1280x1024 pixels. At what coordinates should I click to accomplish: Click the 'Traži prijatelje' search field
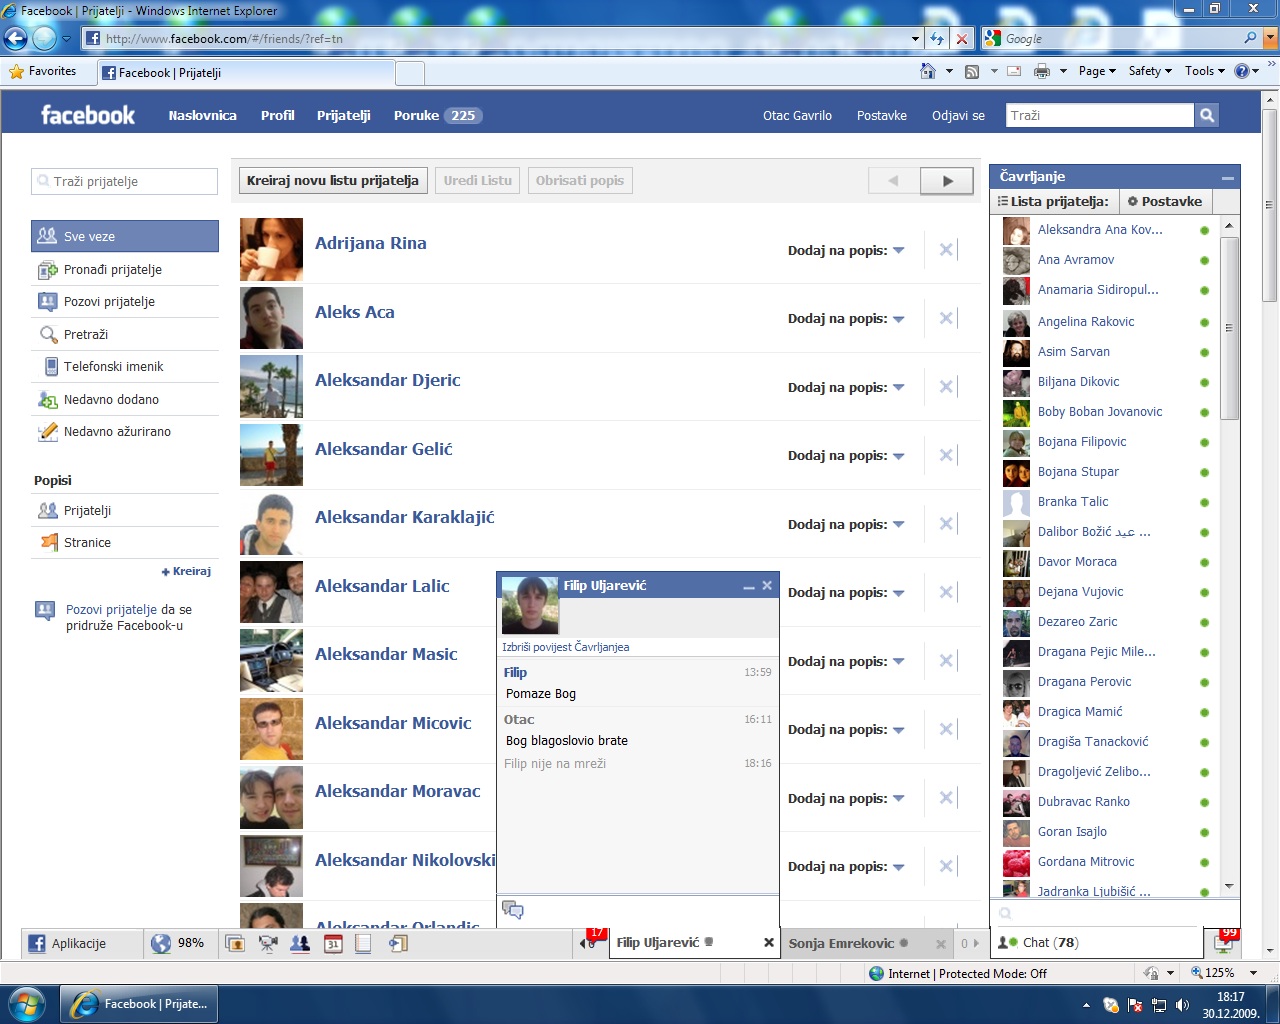click(x=125, y=181)
